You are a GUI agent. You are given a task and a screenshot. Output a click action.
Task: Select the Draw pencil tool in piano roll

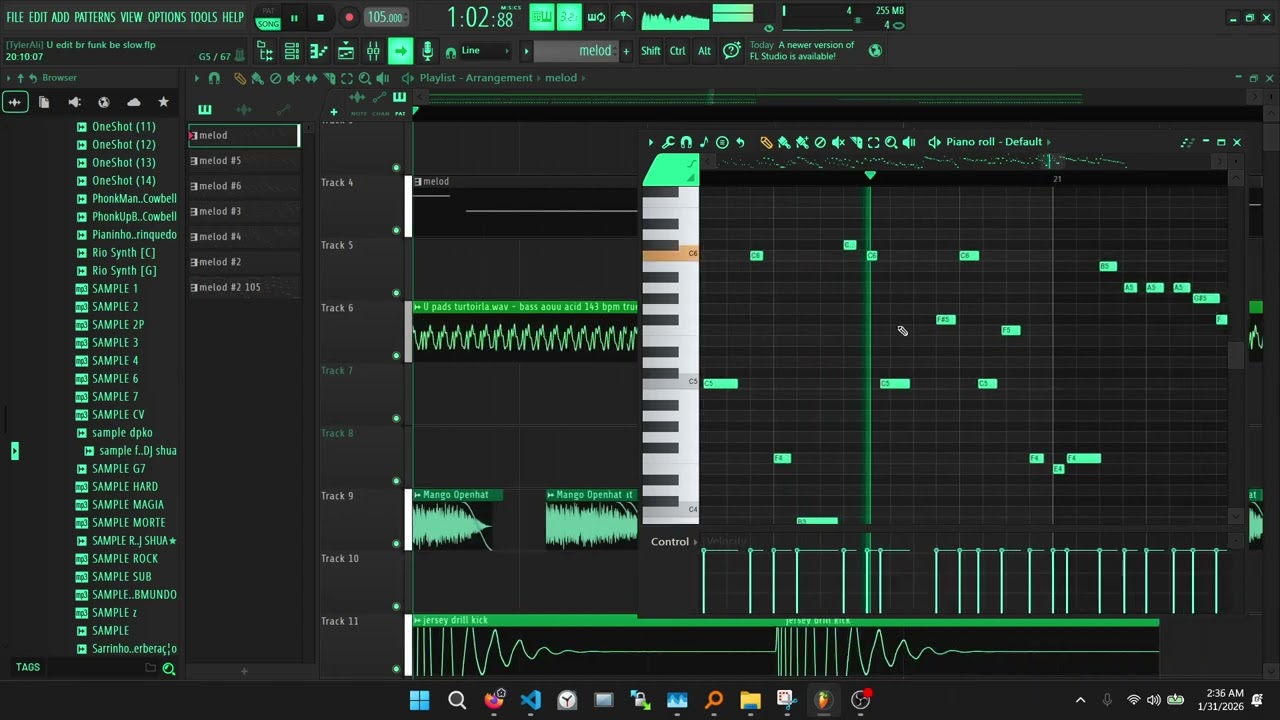766,142
